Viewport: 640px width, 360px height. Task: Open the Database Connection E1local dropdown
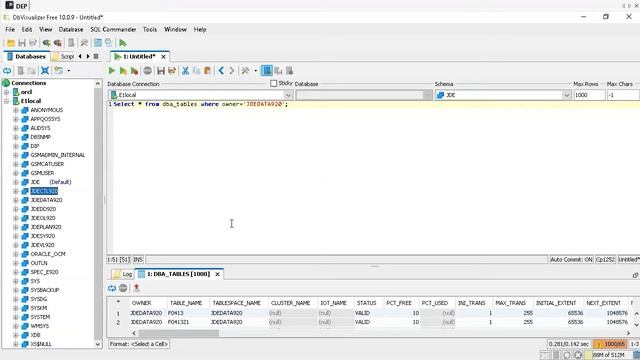288,95
